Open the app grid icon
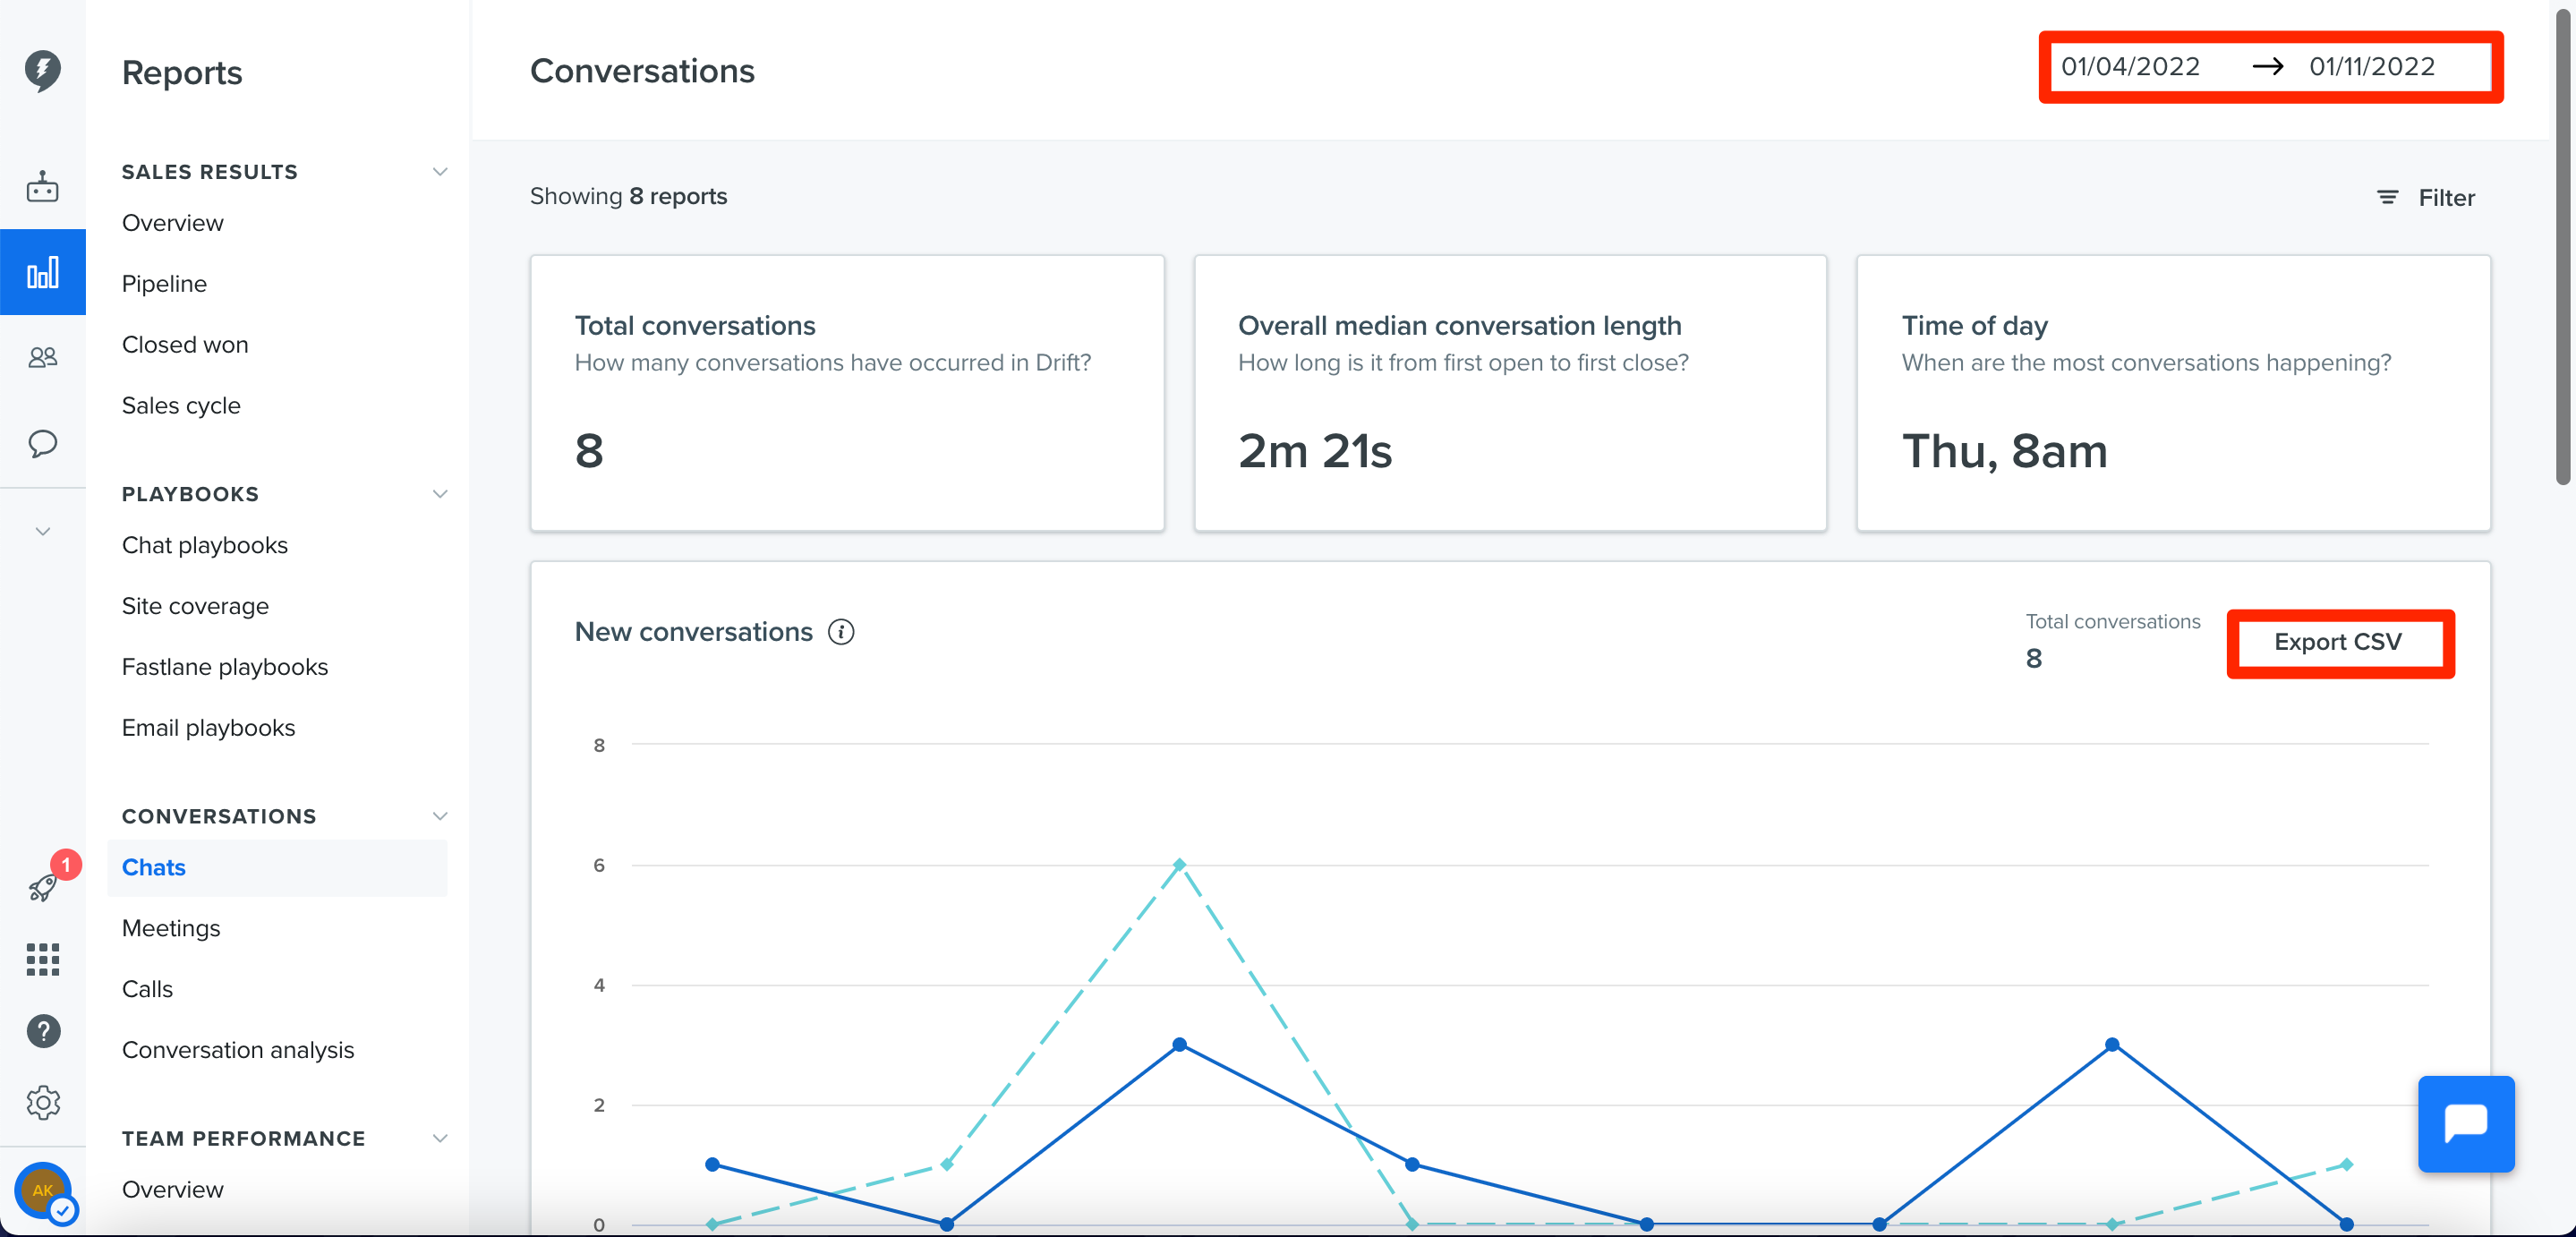This screenshot has height=1237, width=2576. click(43, 959)
